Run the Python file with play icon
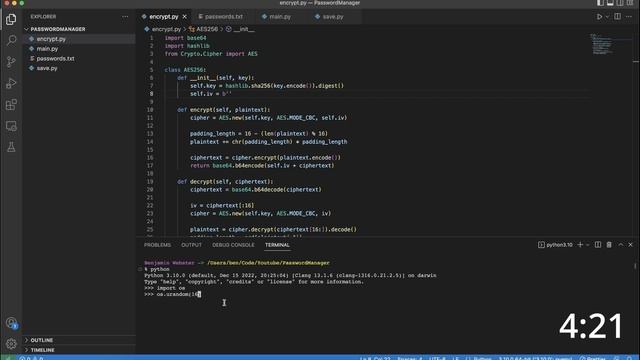The image size is (640, 360). tap(599, 17)
